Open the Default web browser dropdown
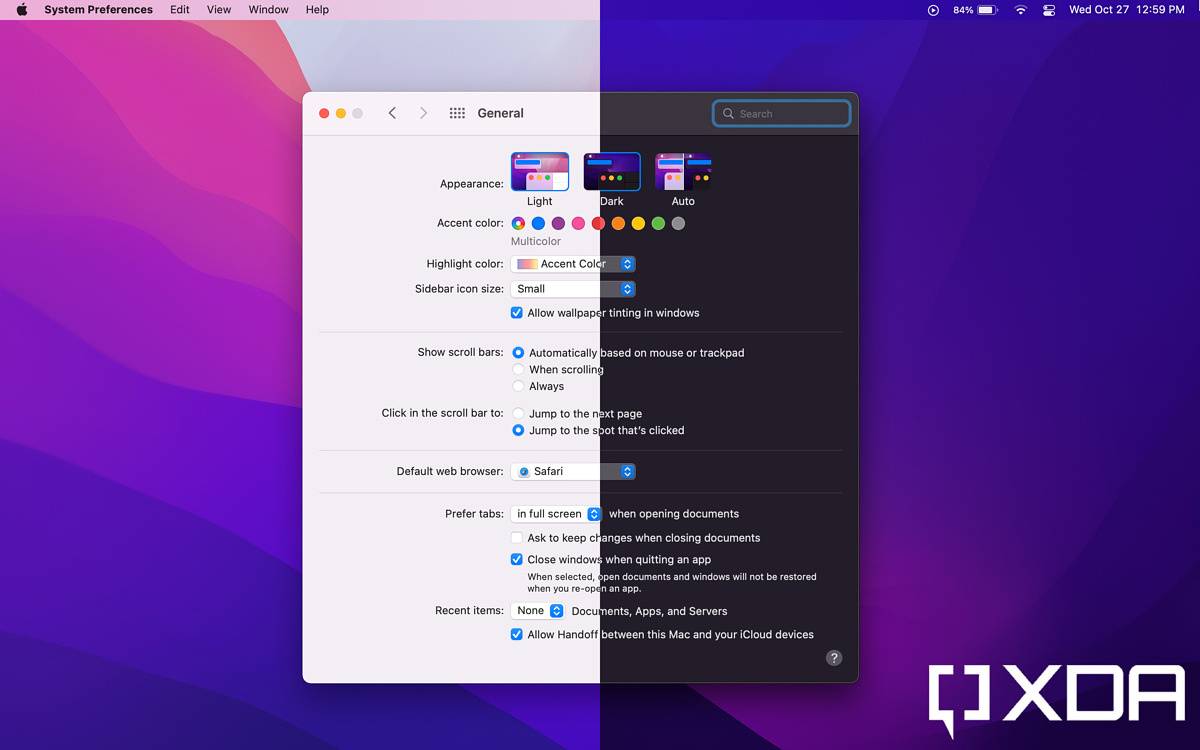1200x750 pixels. [x=573, y=471]
